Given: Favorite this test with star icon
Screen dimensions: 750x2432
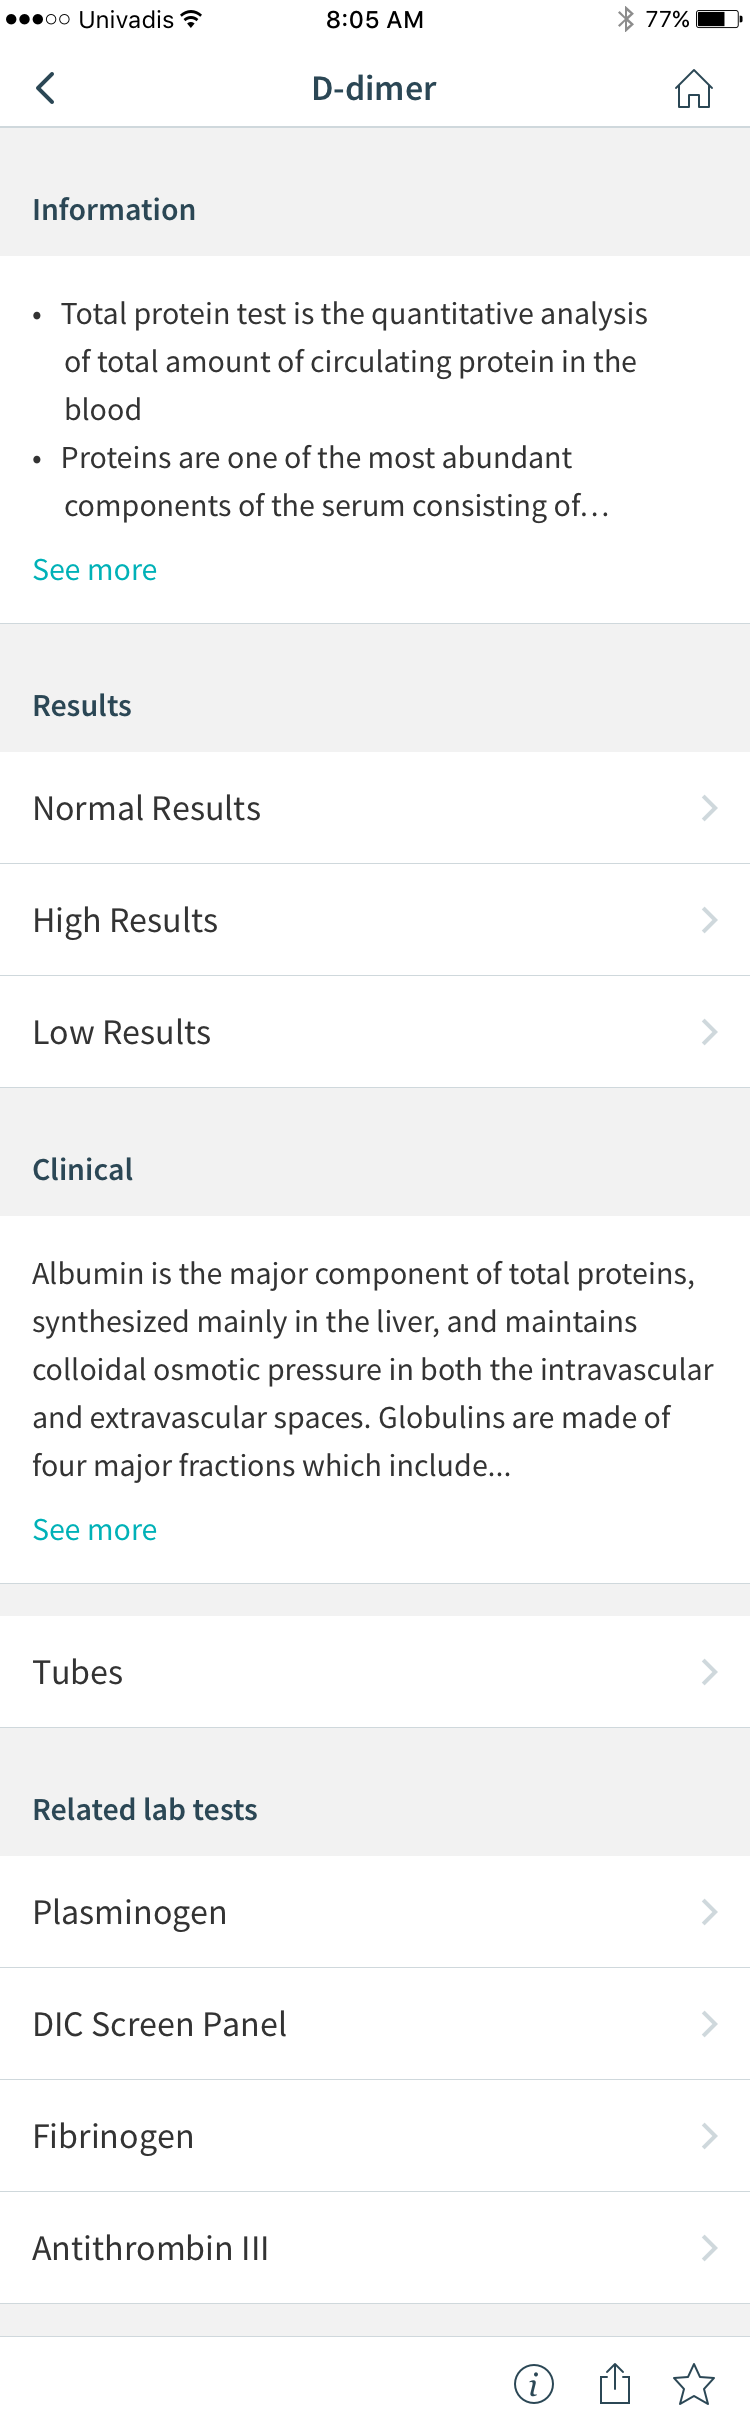Looking at the screenshot, I should pos(693,2384).
